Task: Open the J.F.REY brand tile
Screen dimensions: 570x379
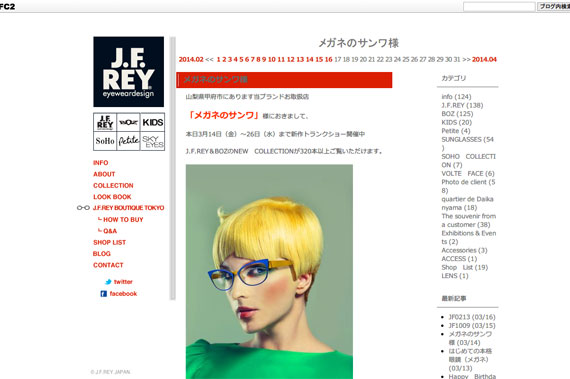Action: (x=105, y=122)
